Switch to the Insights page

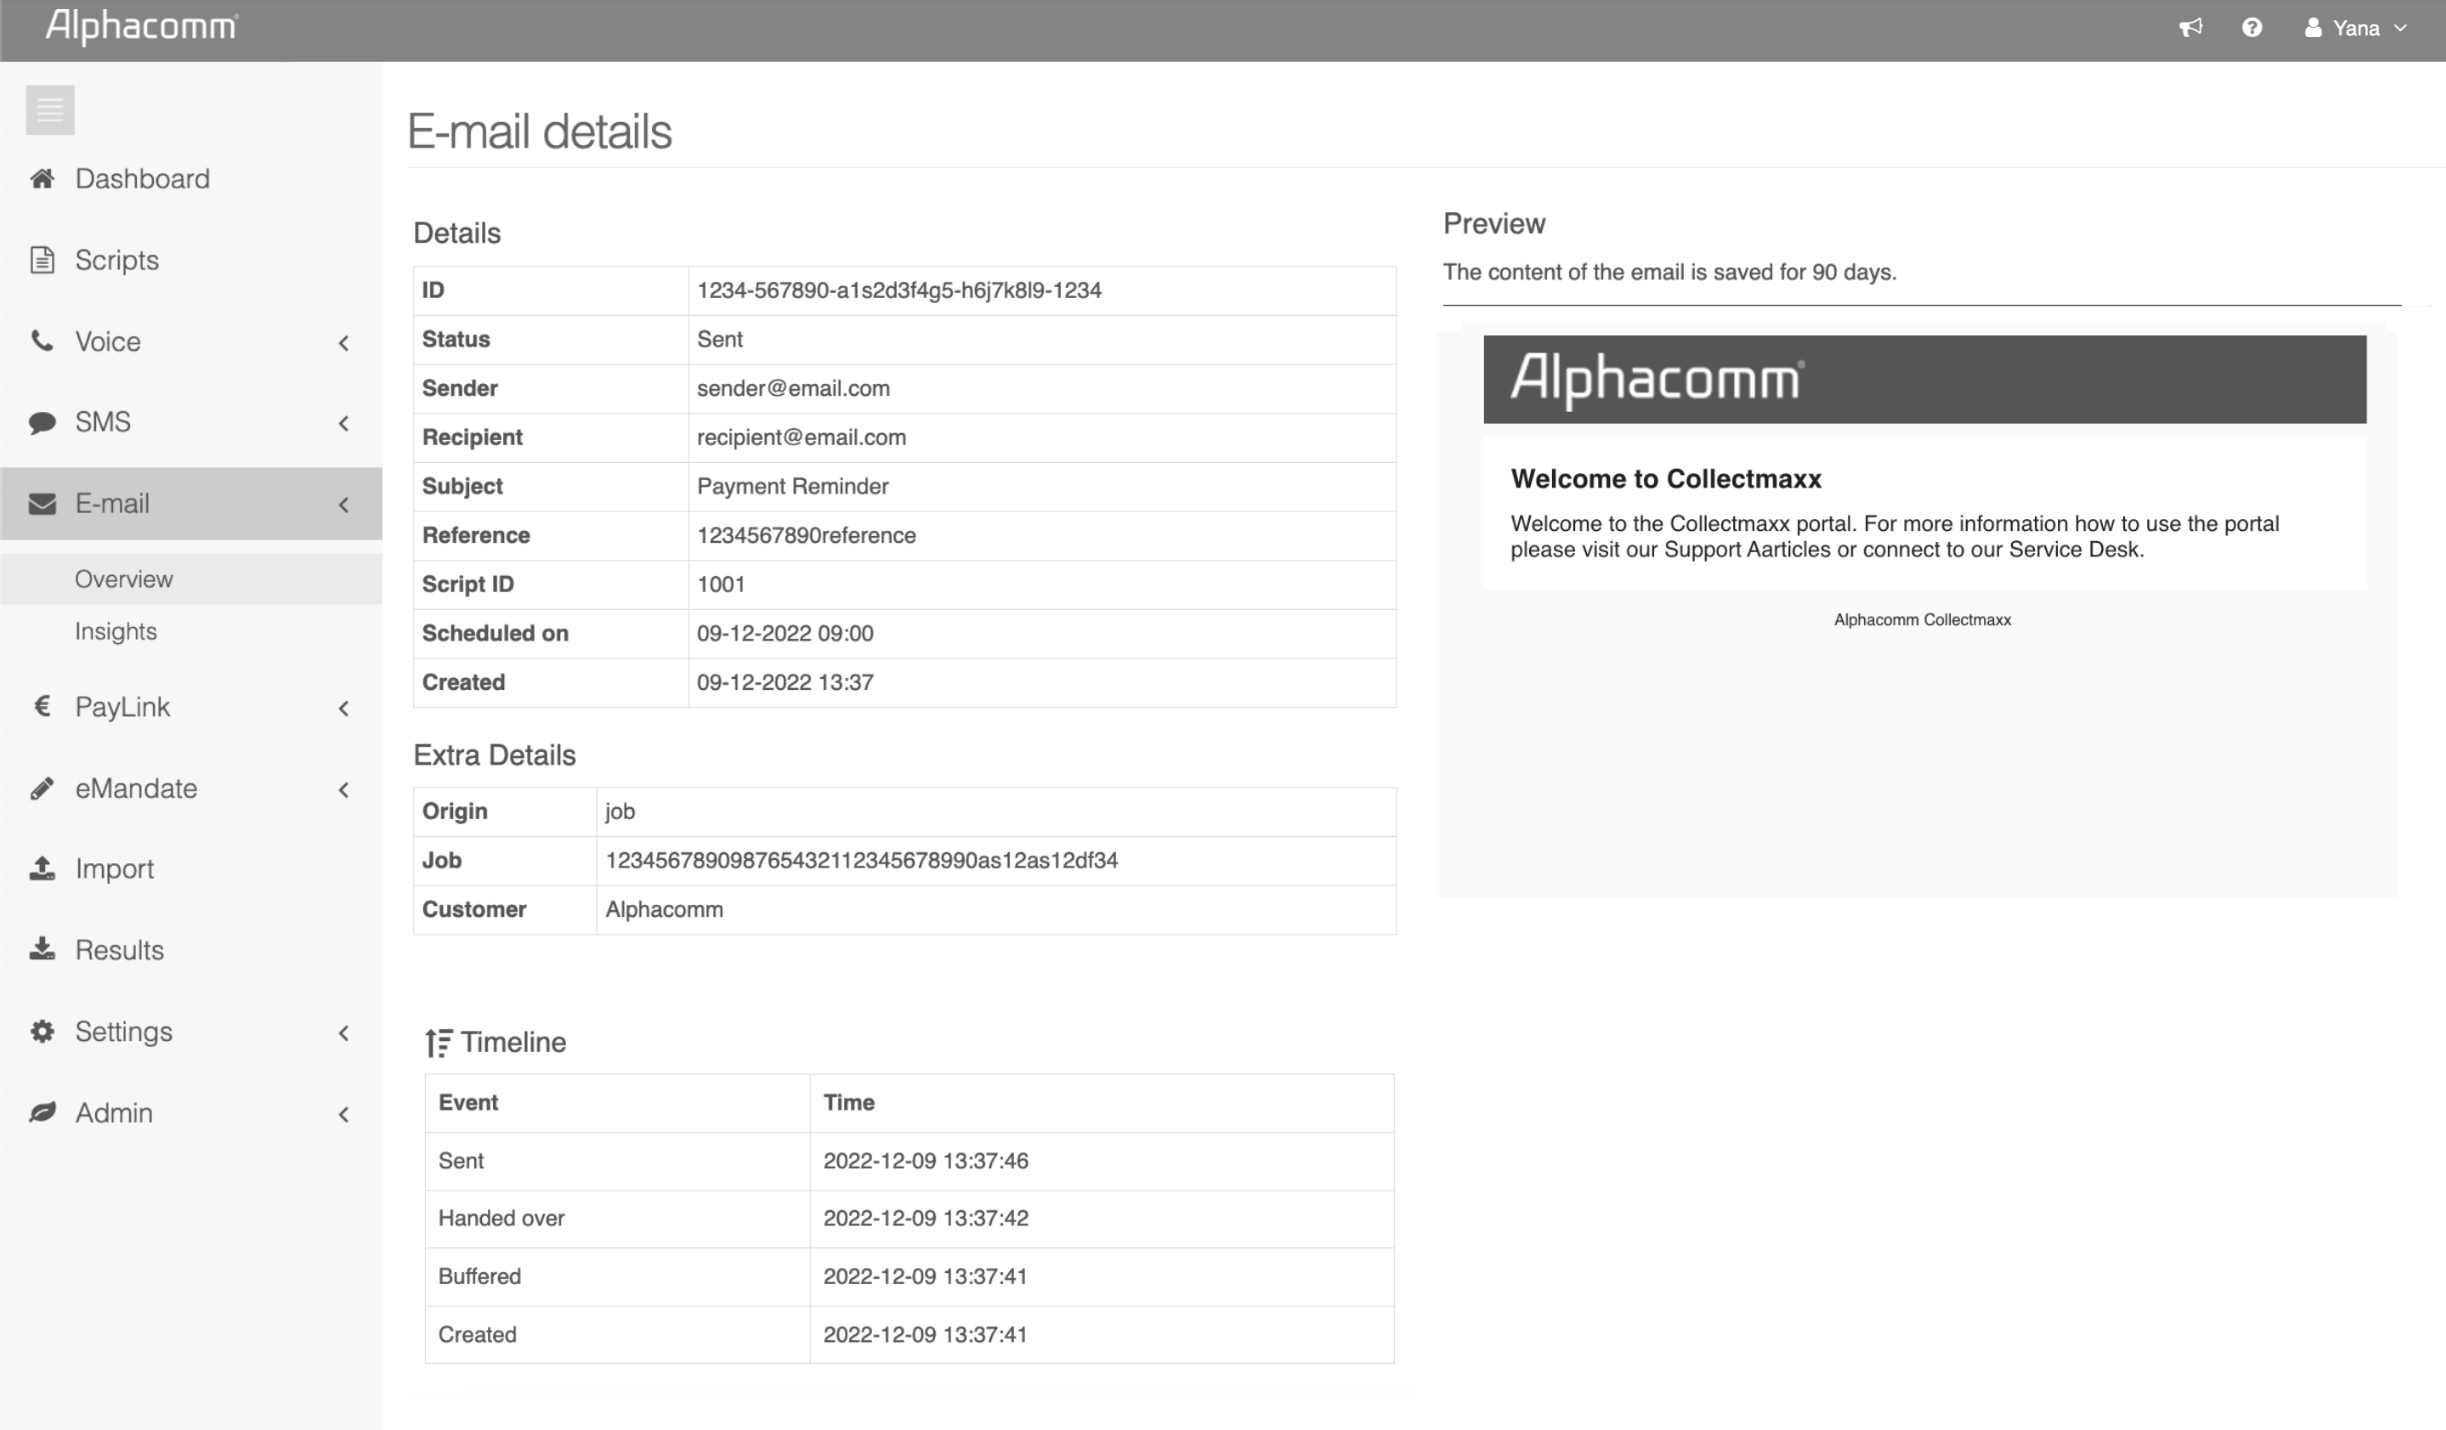(x=116, y=631)
